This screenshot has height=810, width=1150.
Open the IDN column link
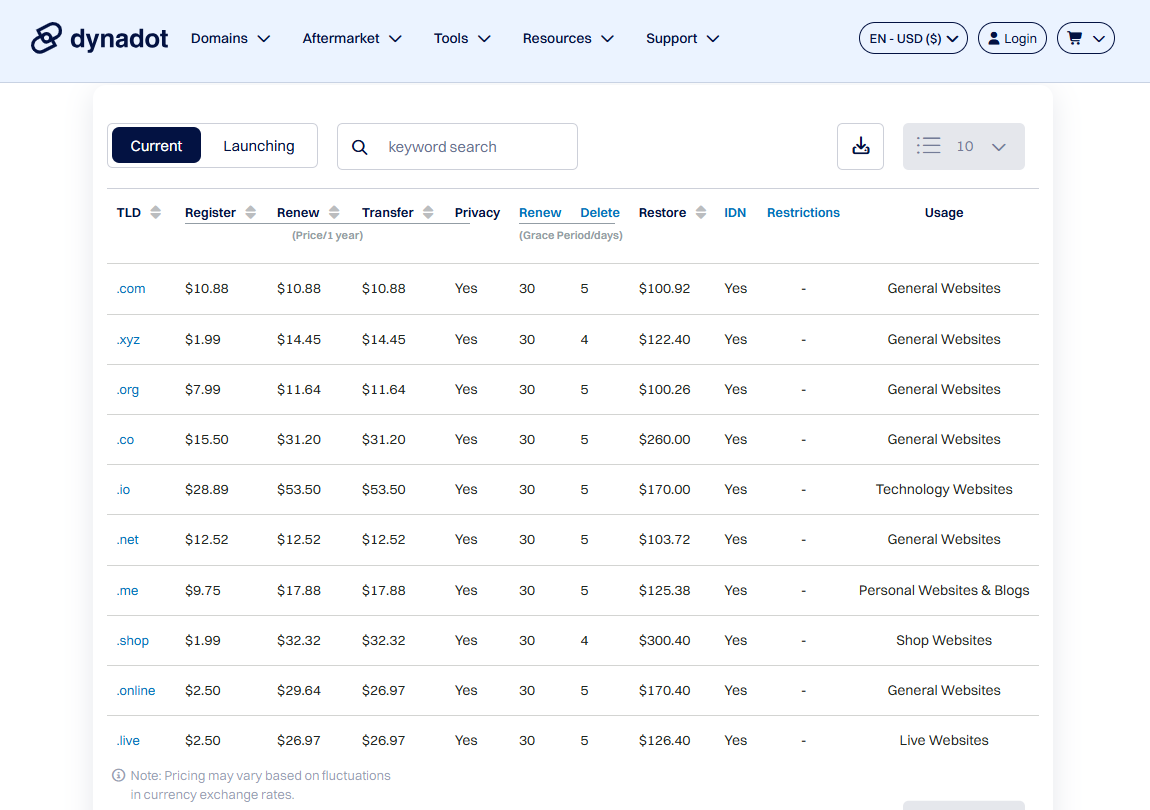[x=735, y=212]
